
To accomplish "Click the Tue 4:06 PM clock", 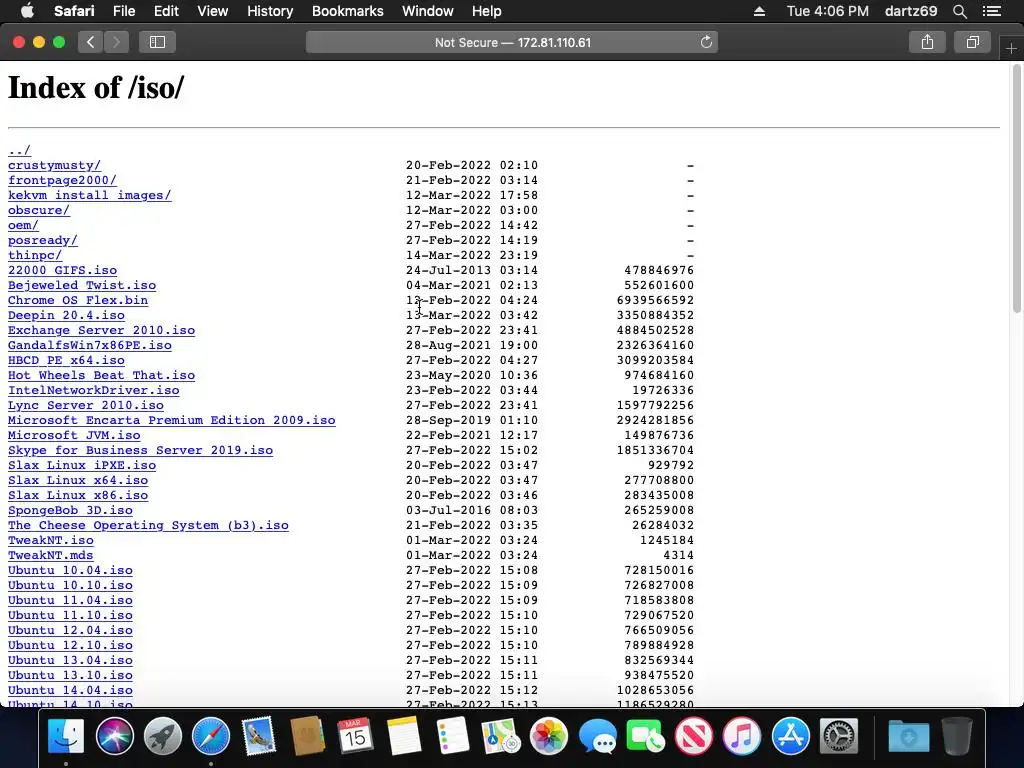I will click(827, 11).
